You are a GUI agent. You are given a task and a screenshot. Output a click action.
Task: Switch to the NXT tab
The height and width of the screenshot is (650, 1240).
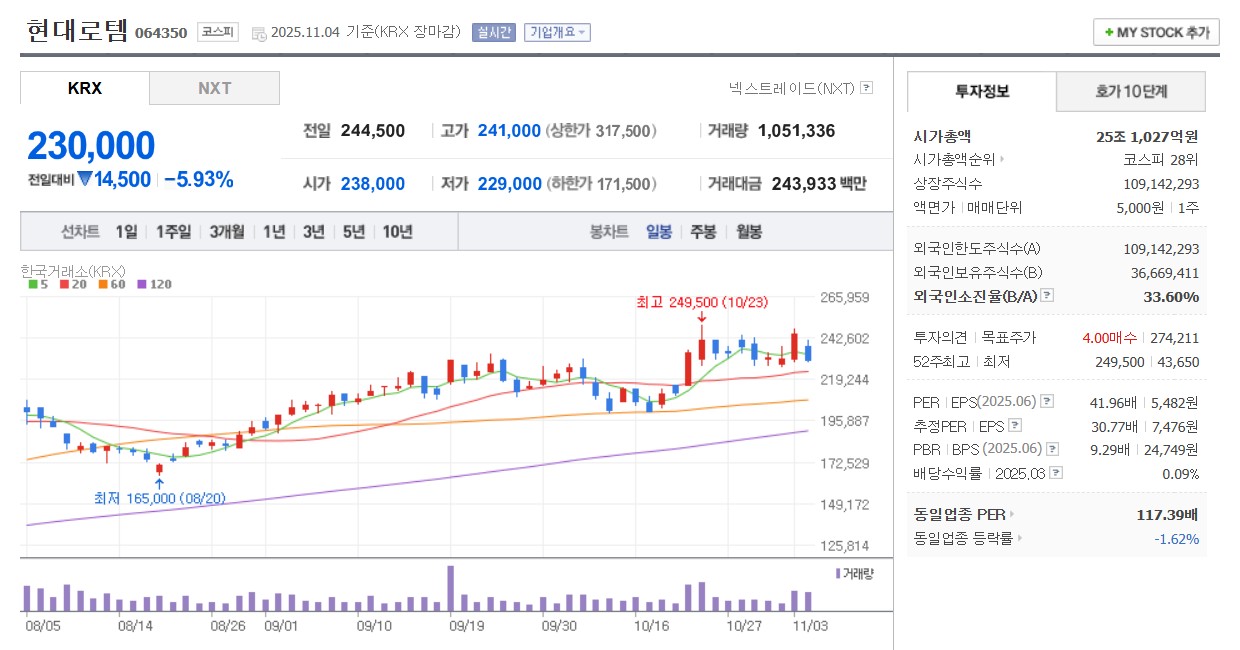214,88
